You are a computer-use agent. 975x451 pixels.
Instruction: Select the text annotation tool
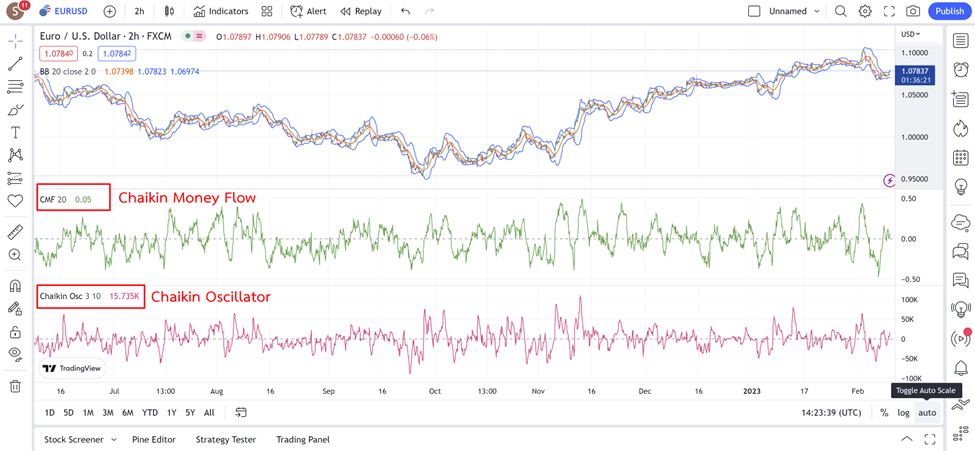pos(15,132)
